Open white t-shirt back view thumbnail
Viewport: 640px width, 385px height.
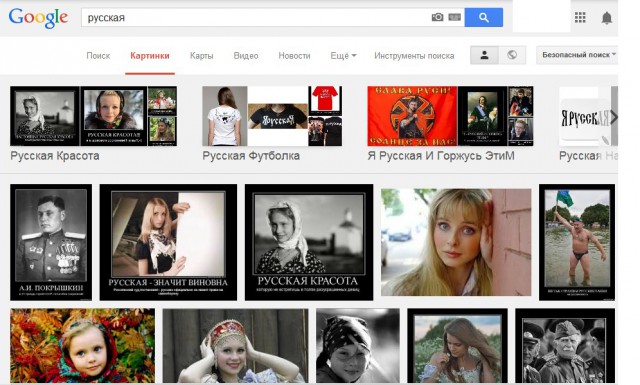(x=225, y=116)
